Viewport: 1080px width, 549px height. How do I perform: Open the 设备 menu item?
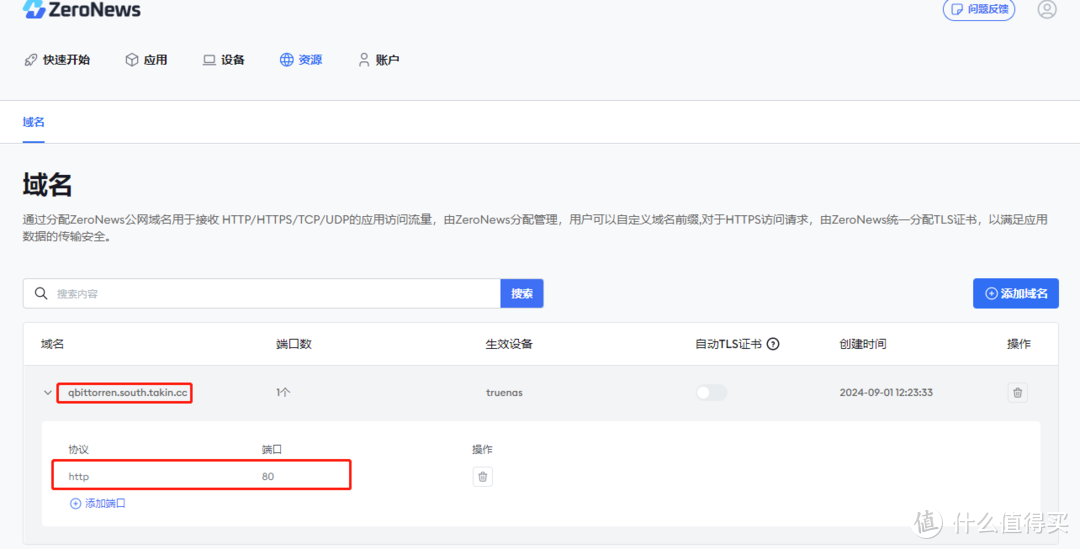tap(224, 60)
